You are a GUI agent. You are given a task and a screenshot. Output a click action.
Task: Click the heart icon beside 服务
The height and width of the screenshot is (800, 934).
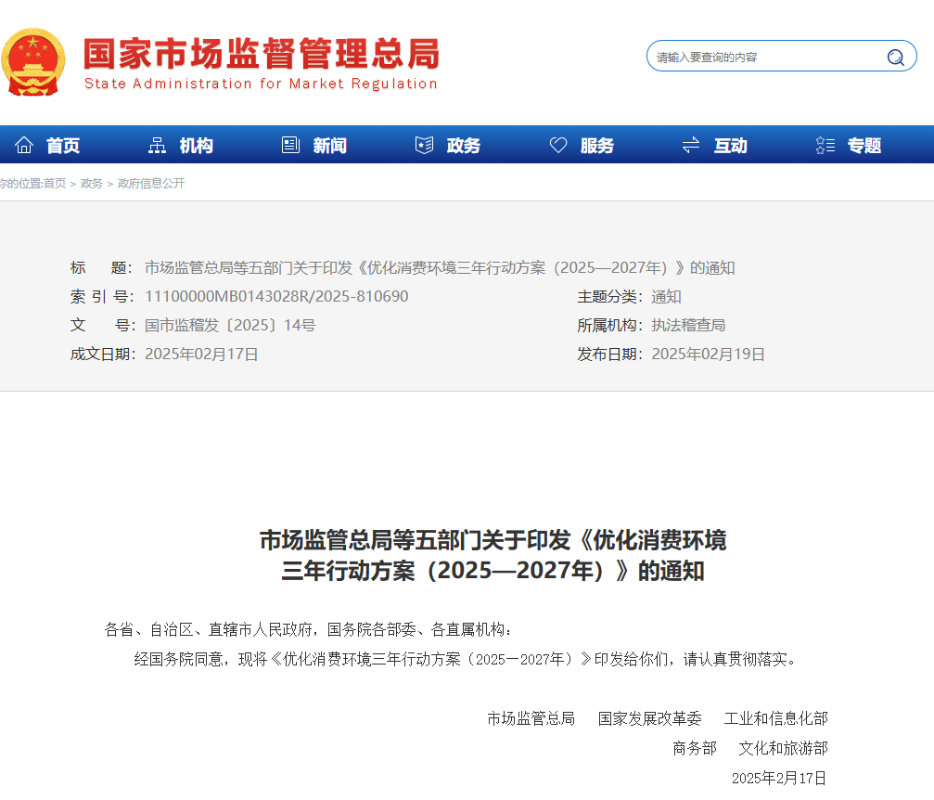coord(558,145)
